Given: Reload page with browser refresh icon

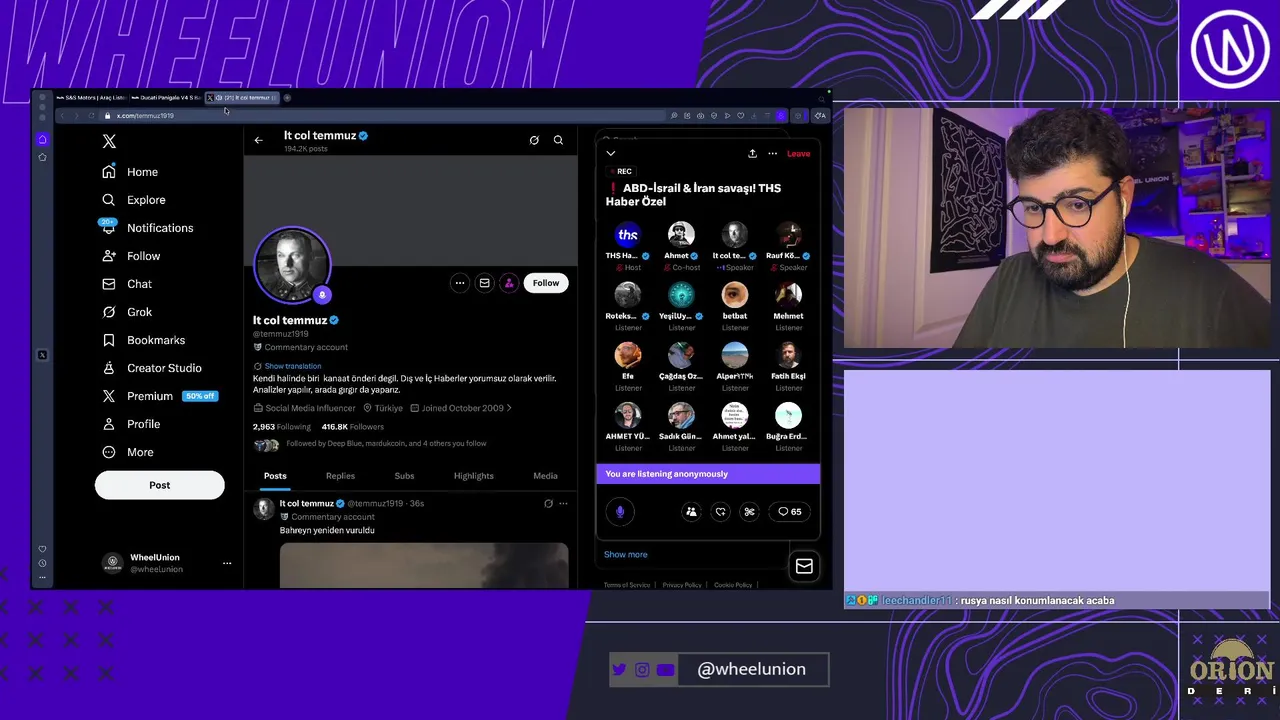Looking at the screenshot, I should [x=91, y=116].
